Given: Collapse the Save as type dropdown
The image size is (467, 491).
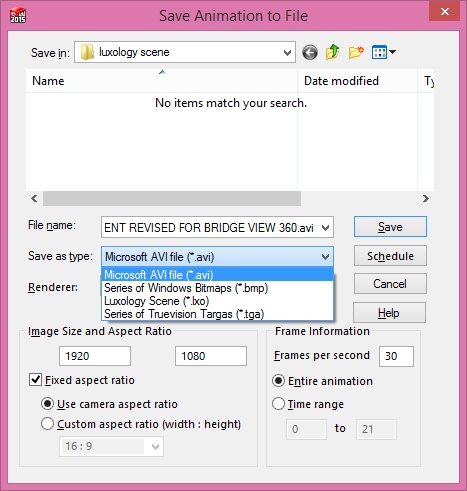Looking at the screenshot, I should tap(325, 257).
